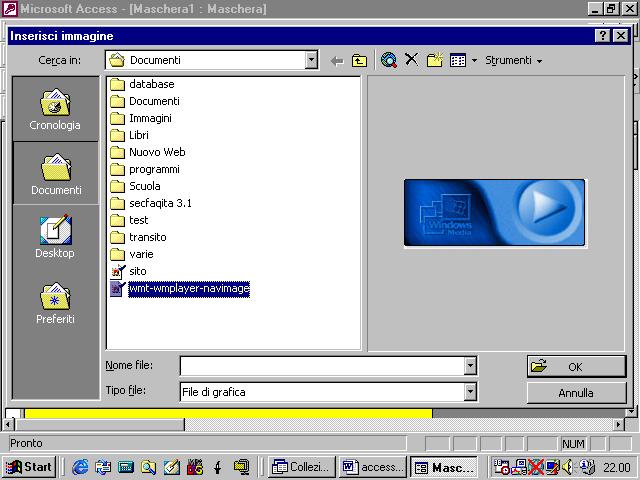Select the Libri folder
The height and width of the screenshot is (480, 640).
coord(129,135)
